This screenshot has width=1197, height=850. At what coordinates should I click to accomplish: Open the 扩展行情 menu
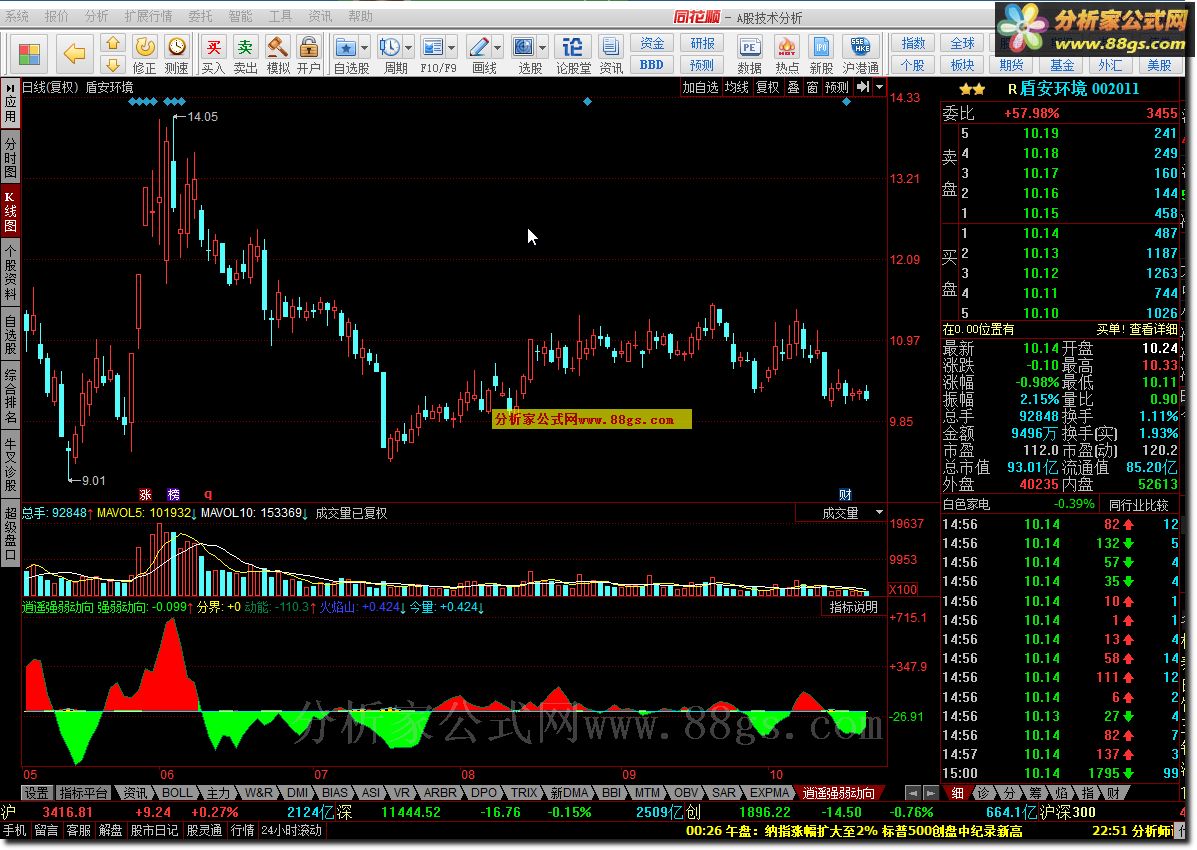[148, 16]
